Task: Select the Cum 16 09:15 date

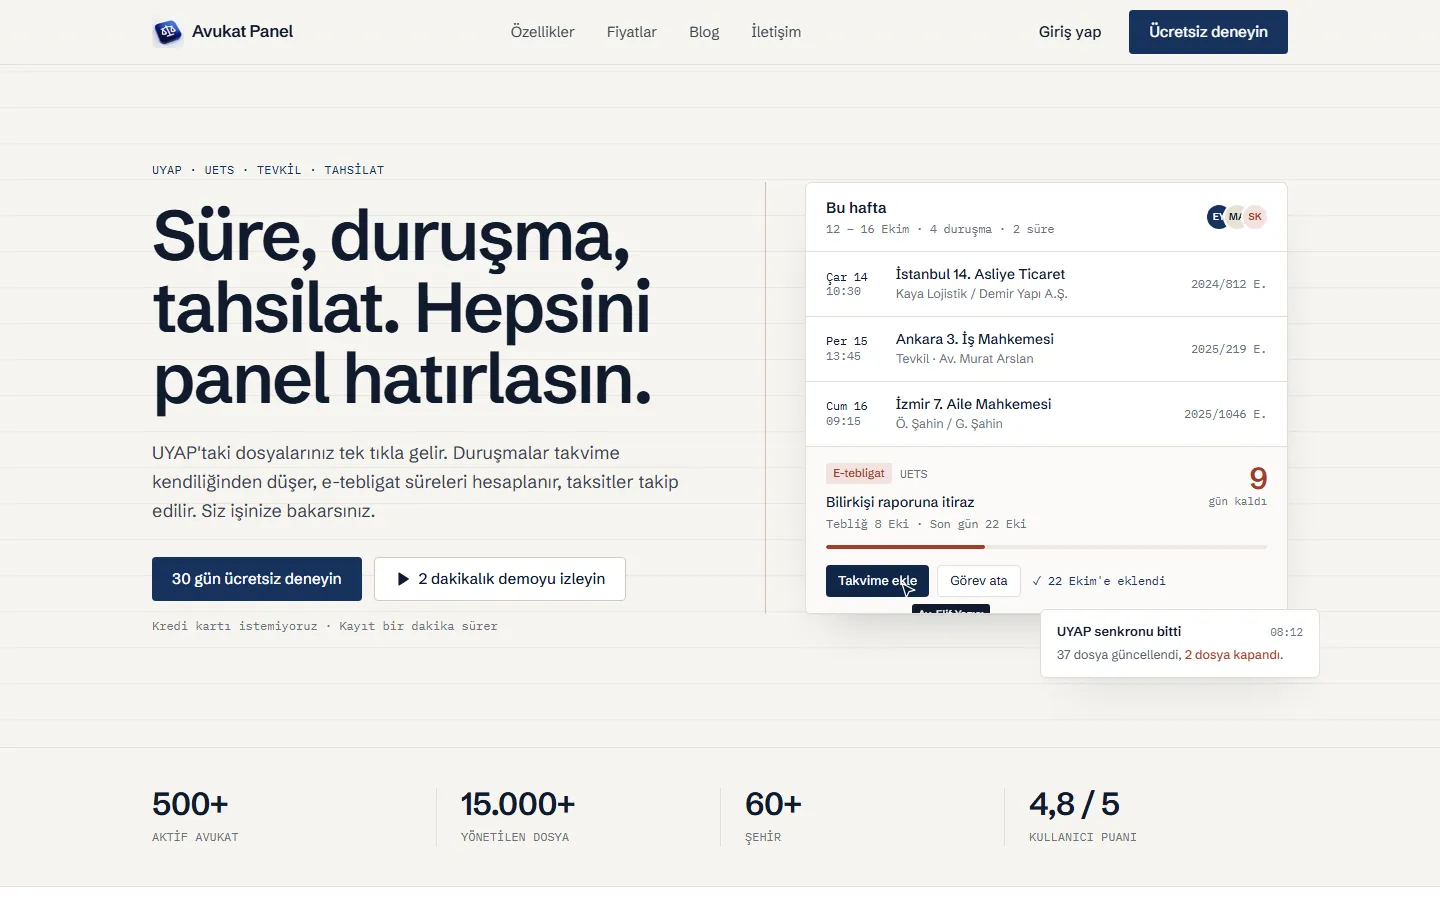Action: point(847,414)
